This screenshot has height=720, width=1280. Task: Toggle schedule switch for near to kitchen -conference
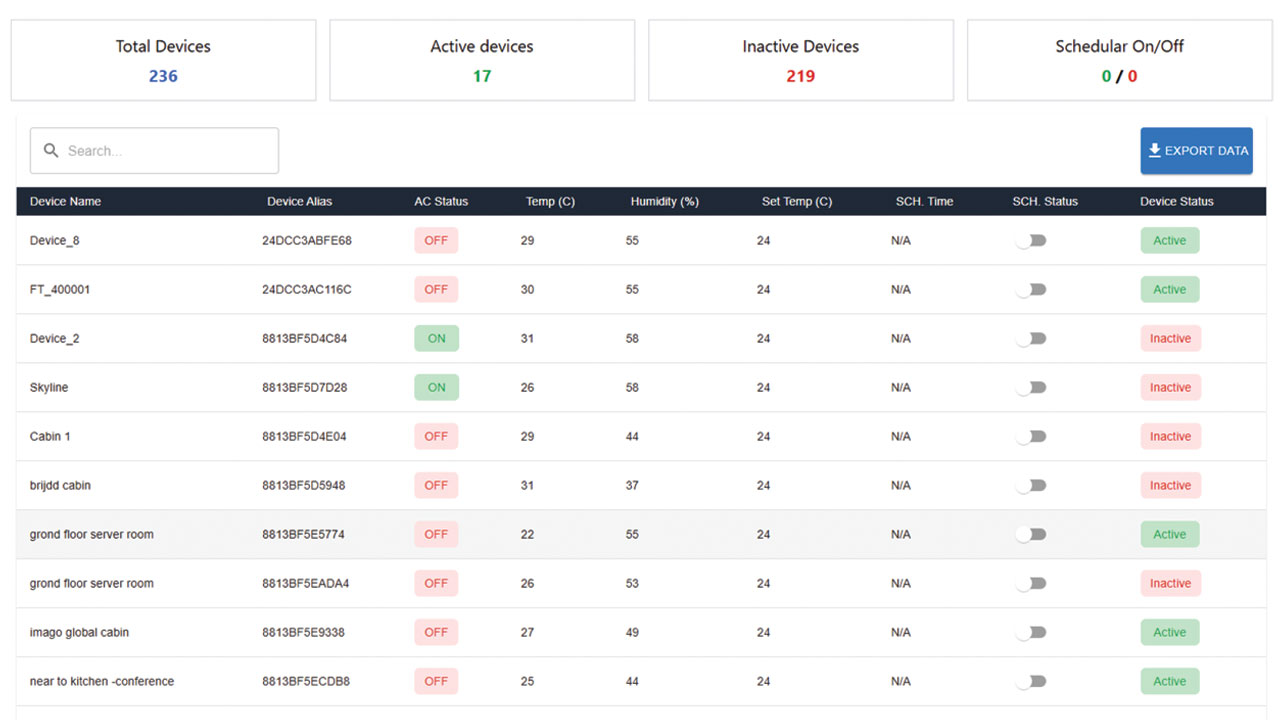[x=1031, y=682]
